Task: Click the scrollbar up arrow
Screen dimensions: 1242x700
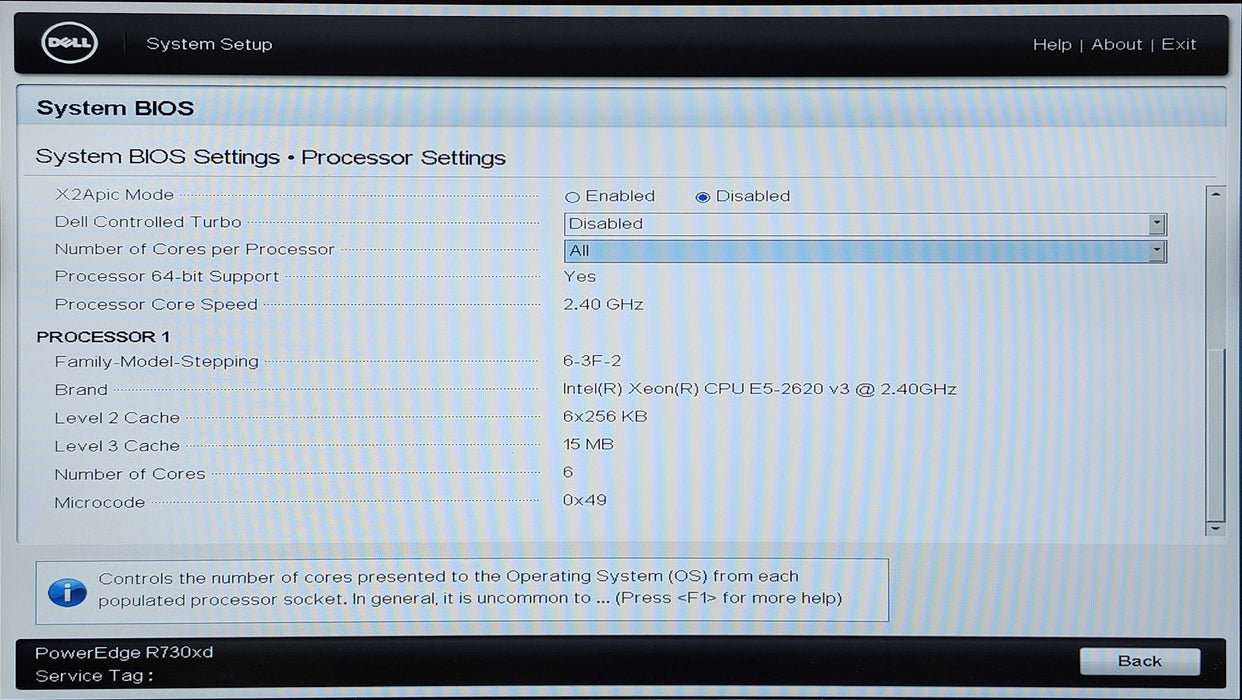Action: 1216,194
